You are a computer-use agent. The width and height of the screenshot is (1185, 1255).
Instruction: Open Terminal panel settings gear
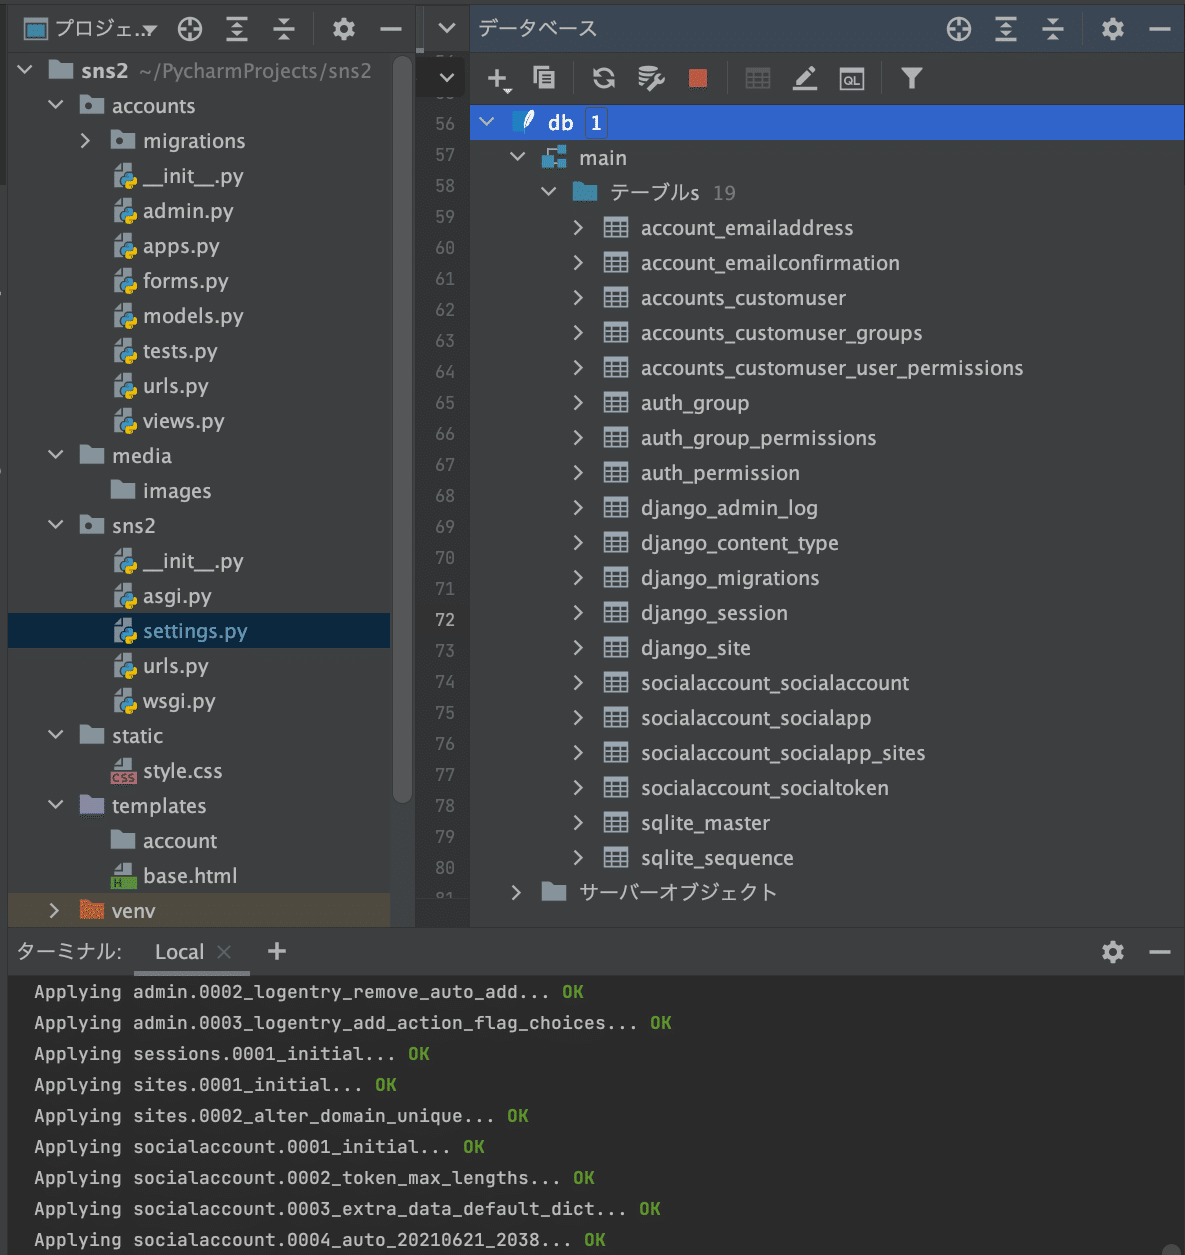point(1113,952)
